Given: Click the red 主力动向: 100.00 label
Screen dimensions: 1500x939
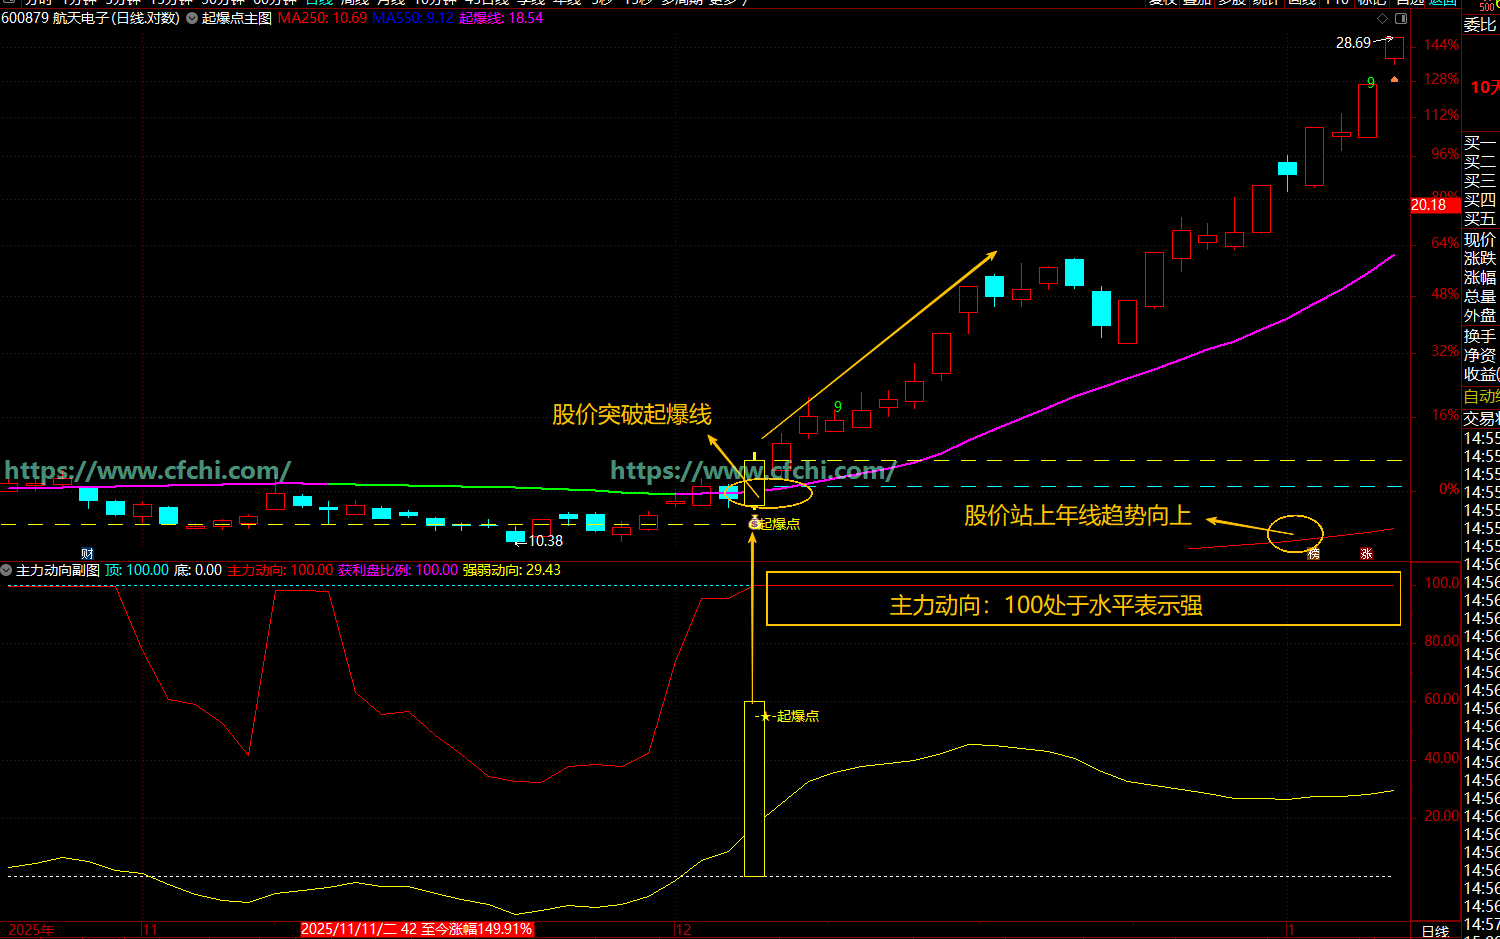Looking at the screenshot, I should (280, 570).
